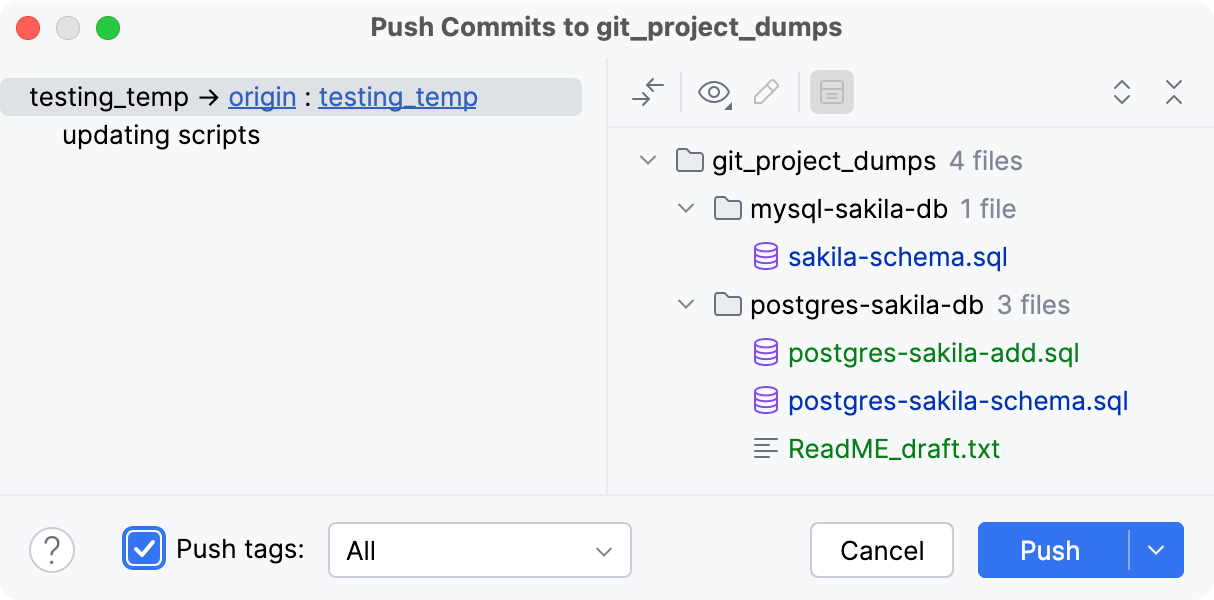Open help via the question mark icon
This screenshot has height=600, width=1214.
[x=52, y=550]
